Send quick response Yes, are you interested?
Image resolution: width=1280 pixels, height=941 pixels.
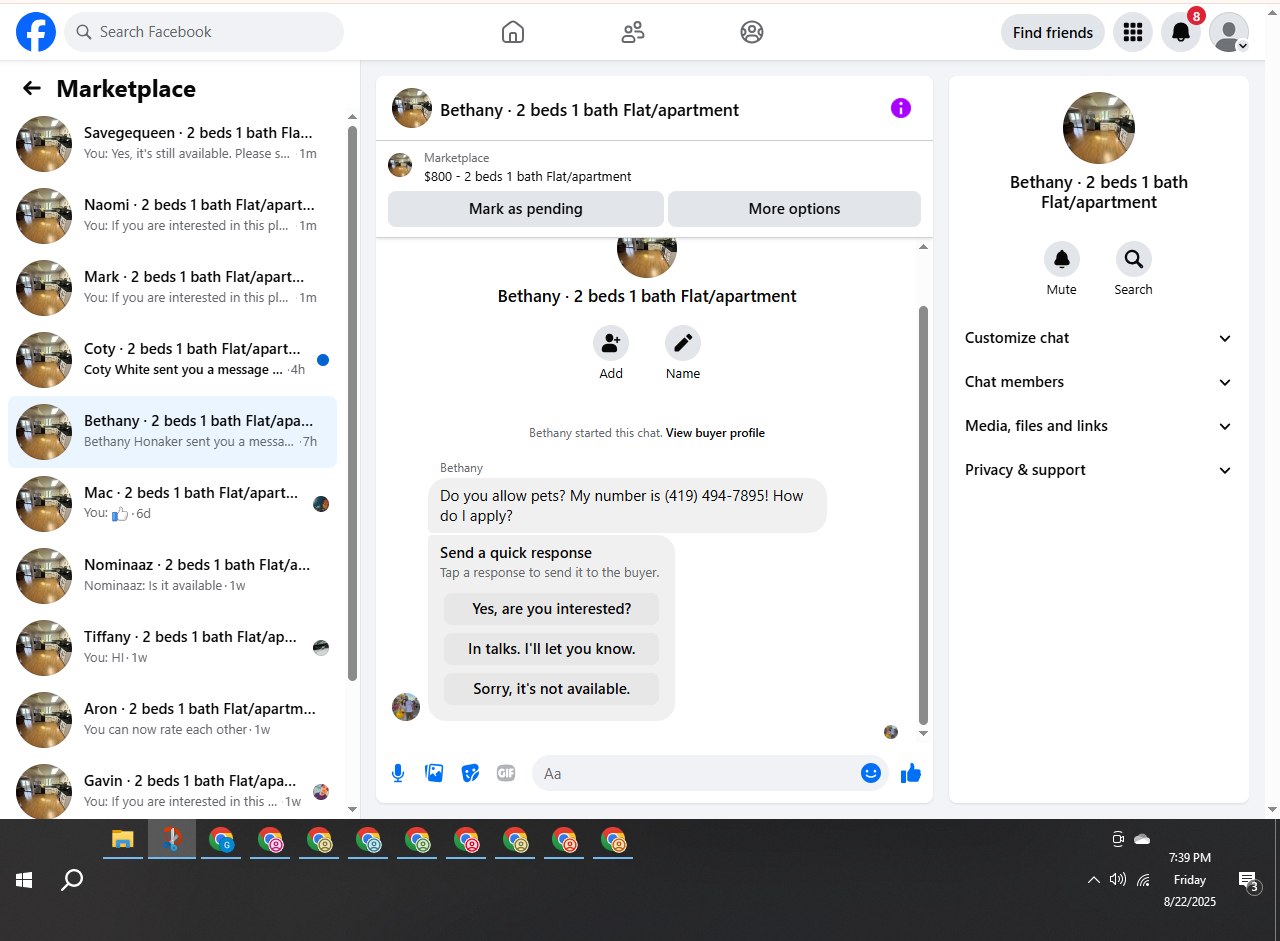pyautogui.click(x=552, y=609)
